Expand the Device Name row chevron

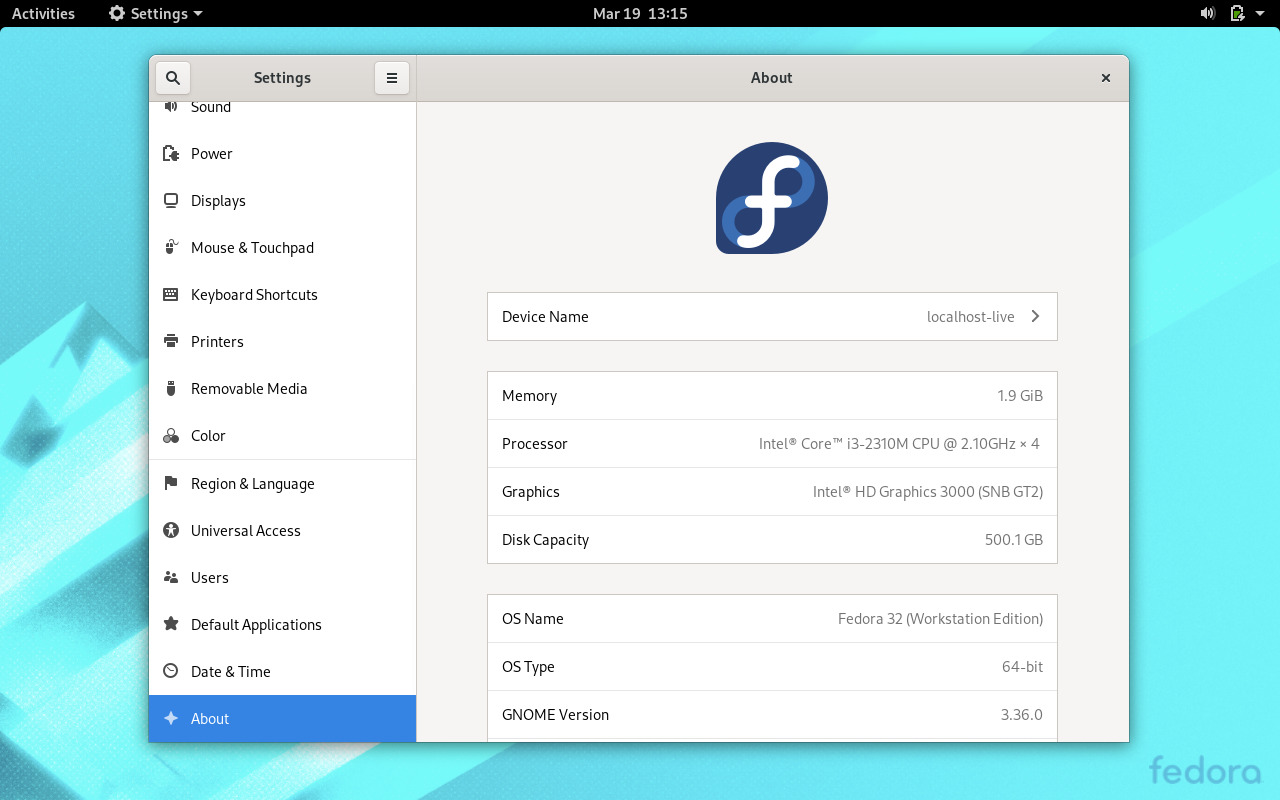tap(1035, 316)
